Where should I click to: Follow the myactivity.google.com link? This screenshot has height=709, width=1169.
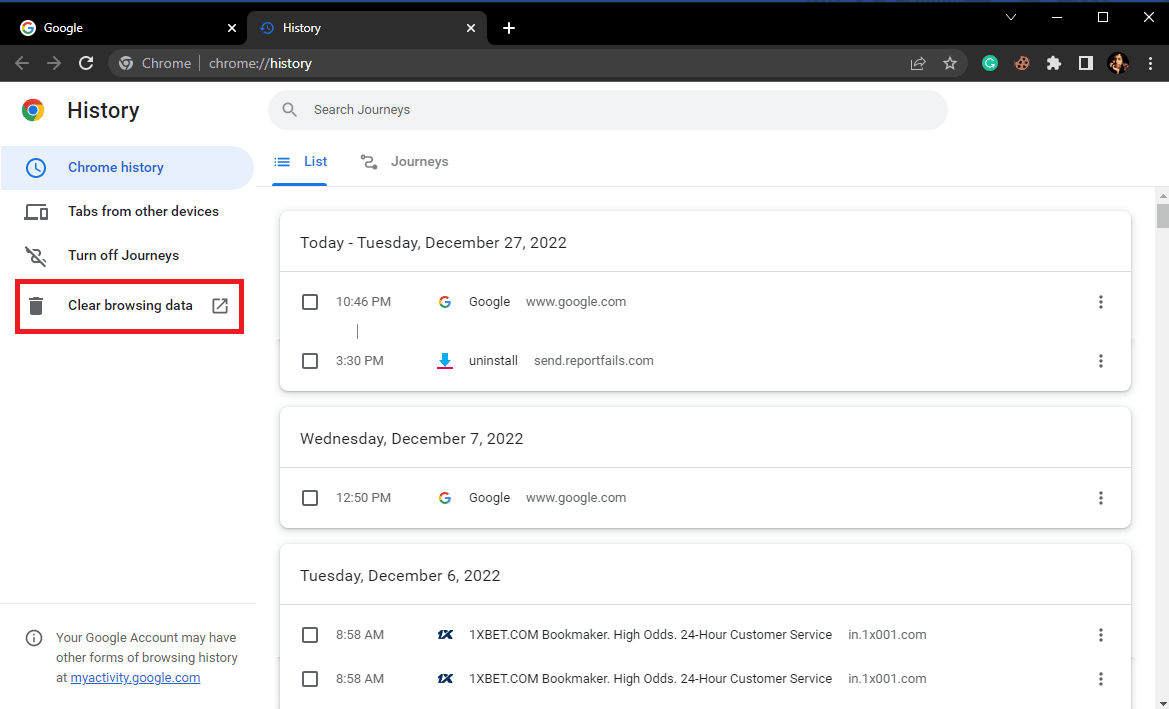point(135,678)
